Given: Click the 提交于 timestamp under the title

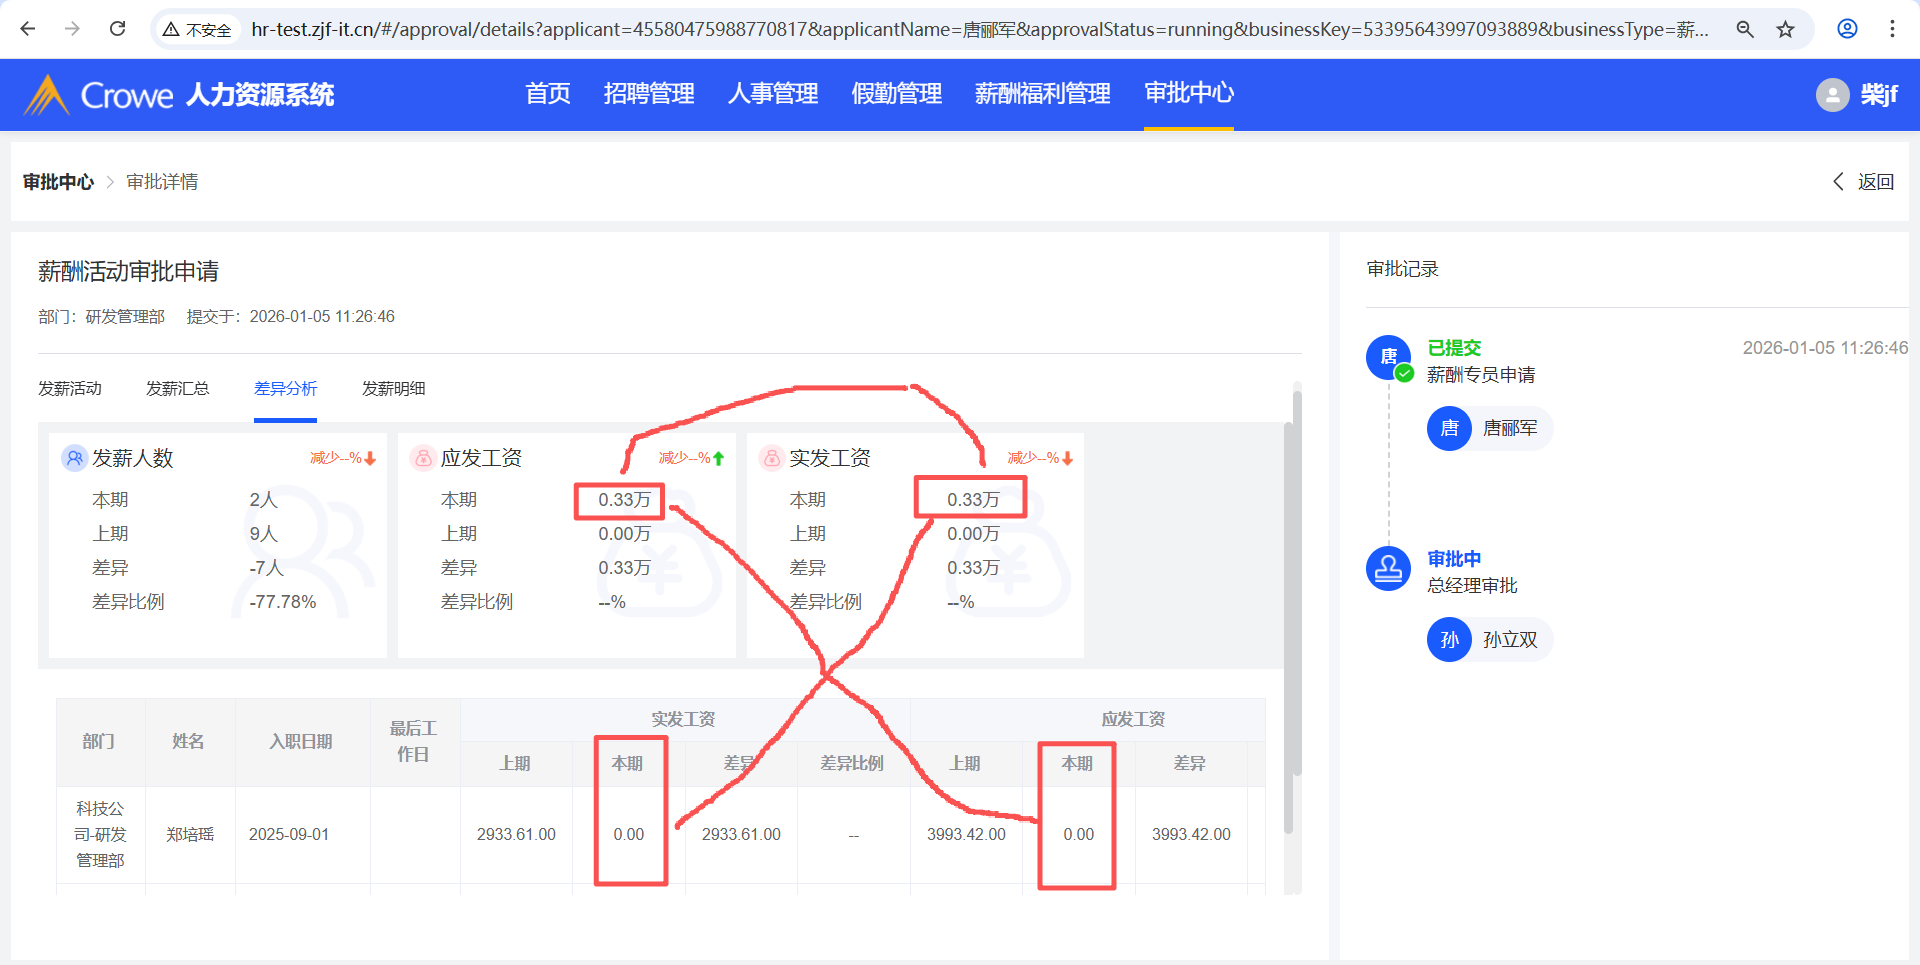Looking at the screenshot, I should [x=291, y=317].
